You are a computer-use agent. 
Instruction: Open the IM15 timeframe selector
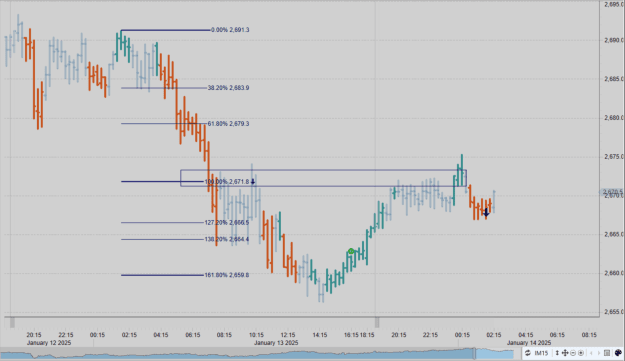coord(541,353)
